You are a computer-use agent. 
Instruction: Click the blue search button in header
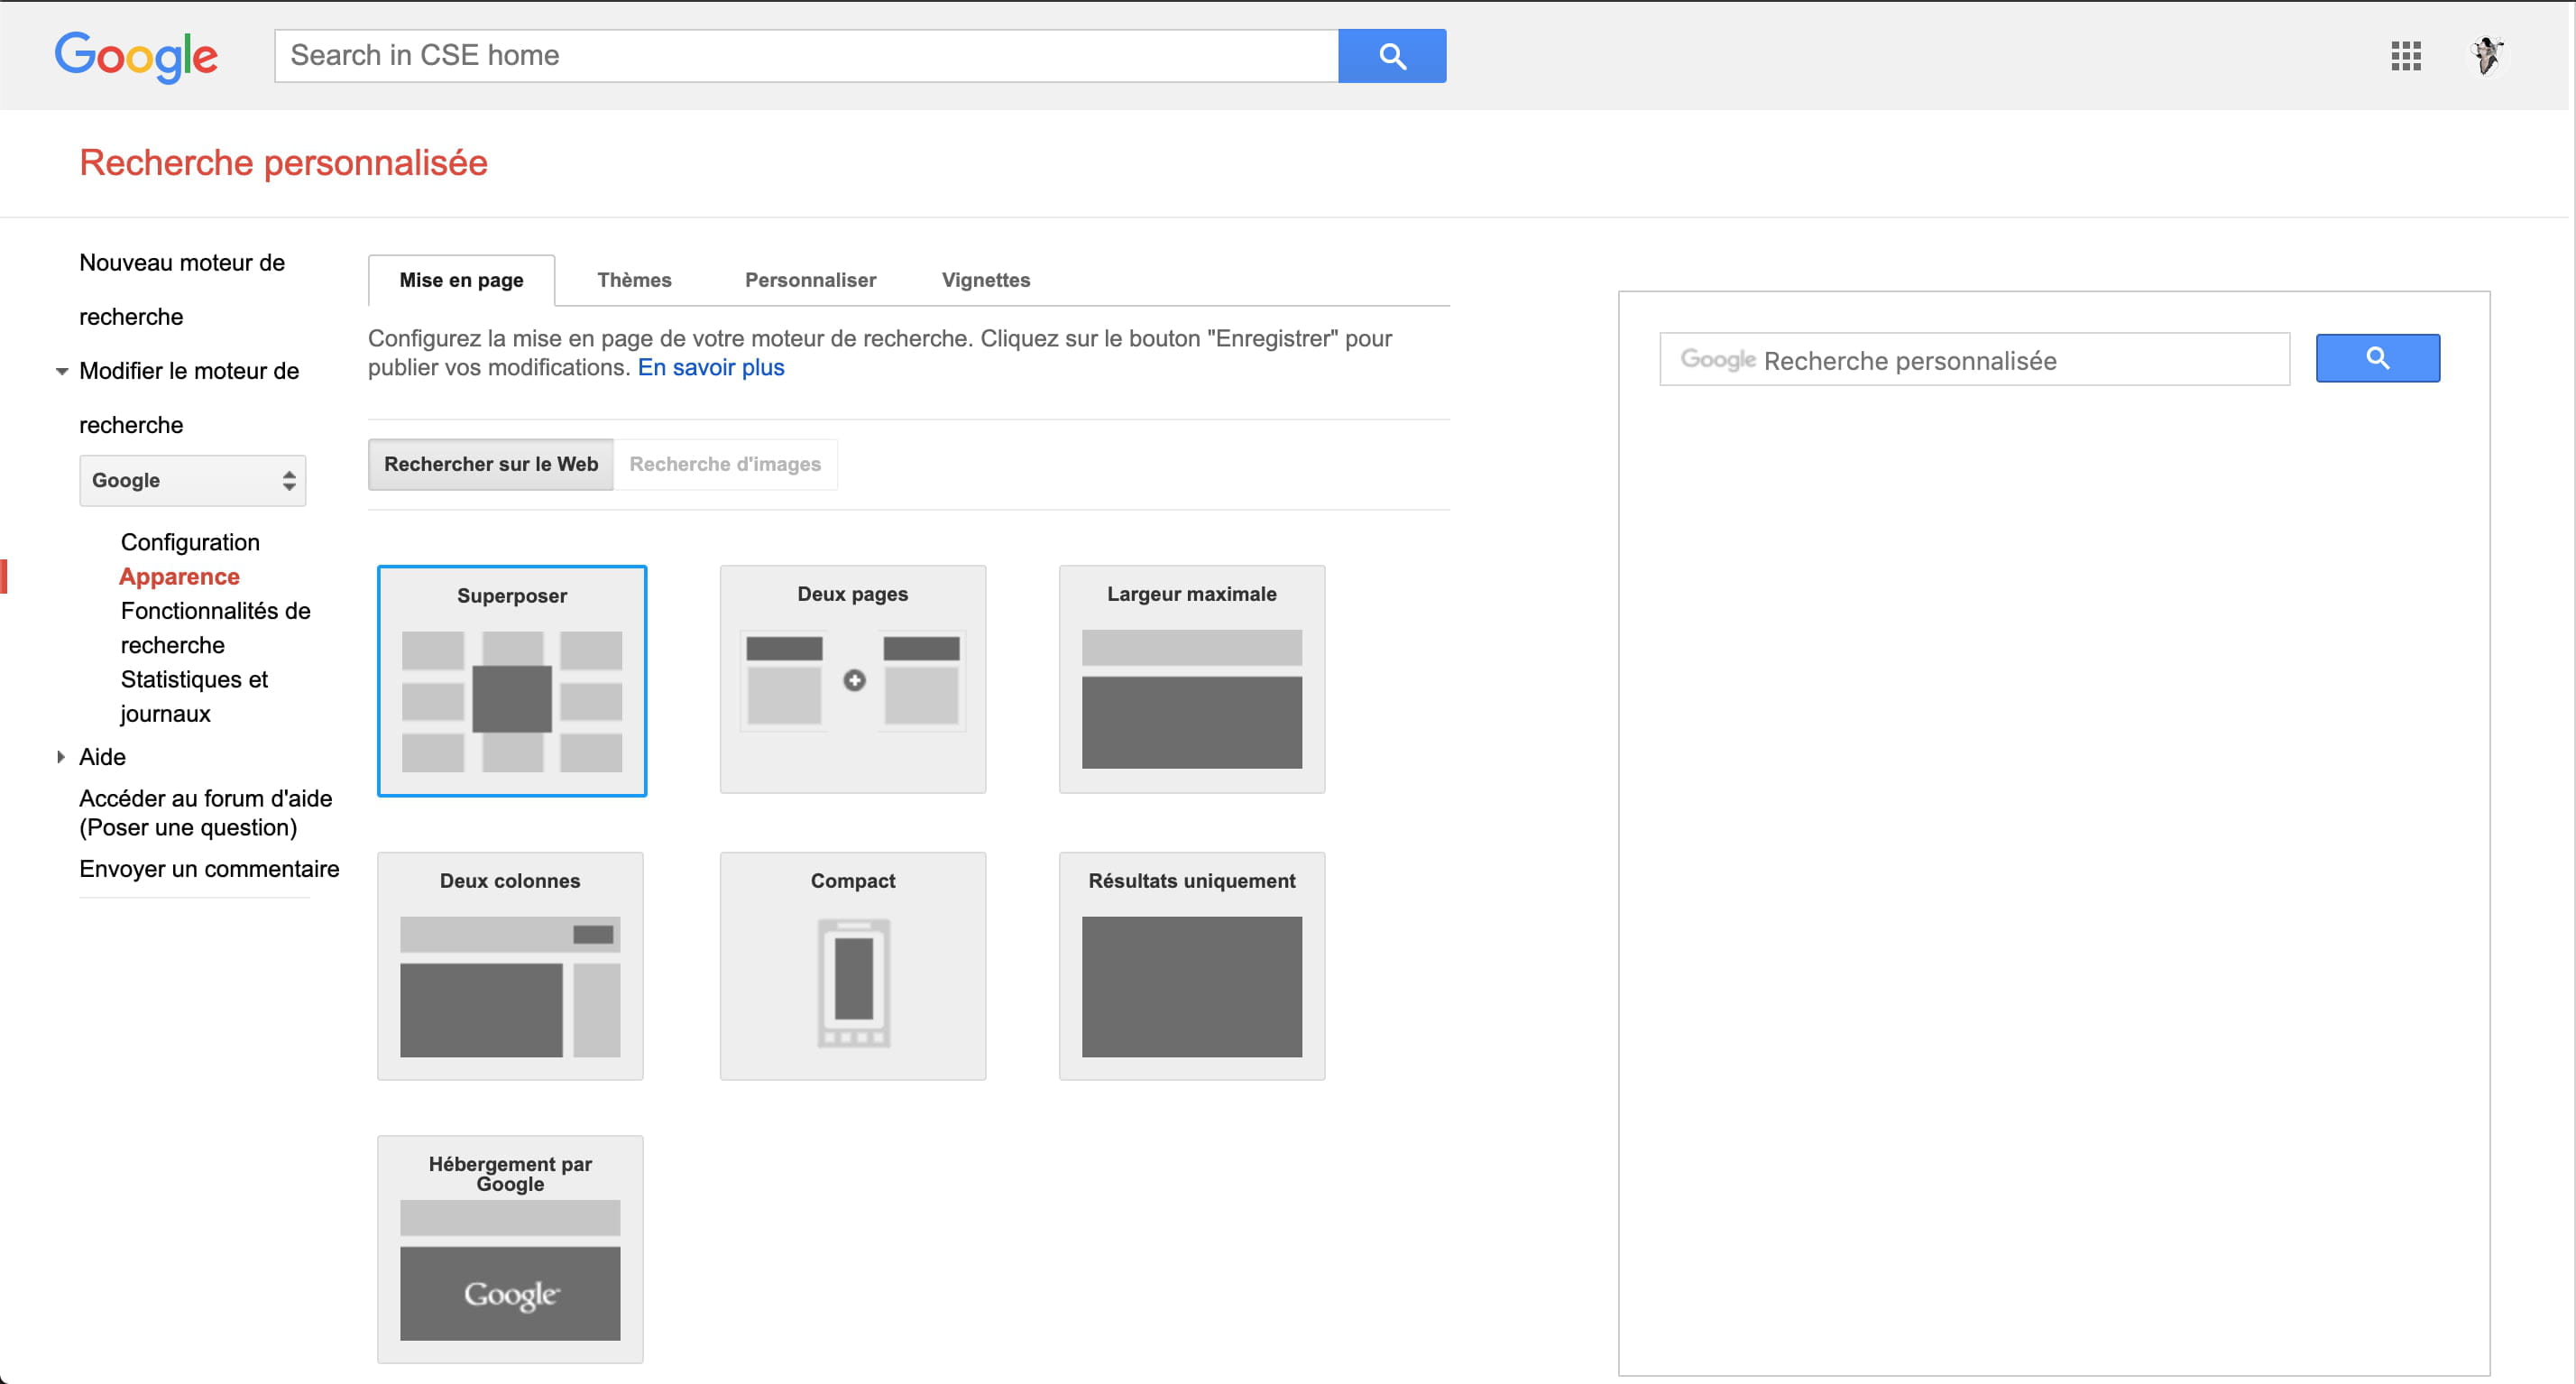(x=1392, y=56)
